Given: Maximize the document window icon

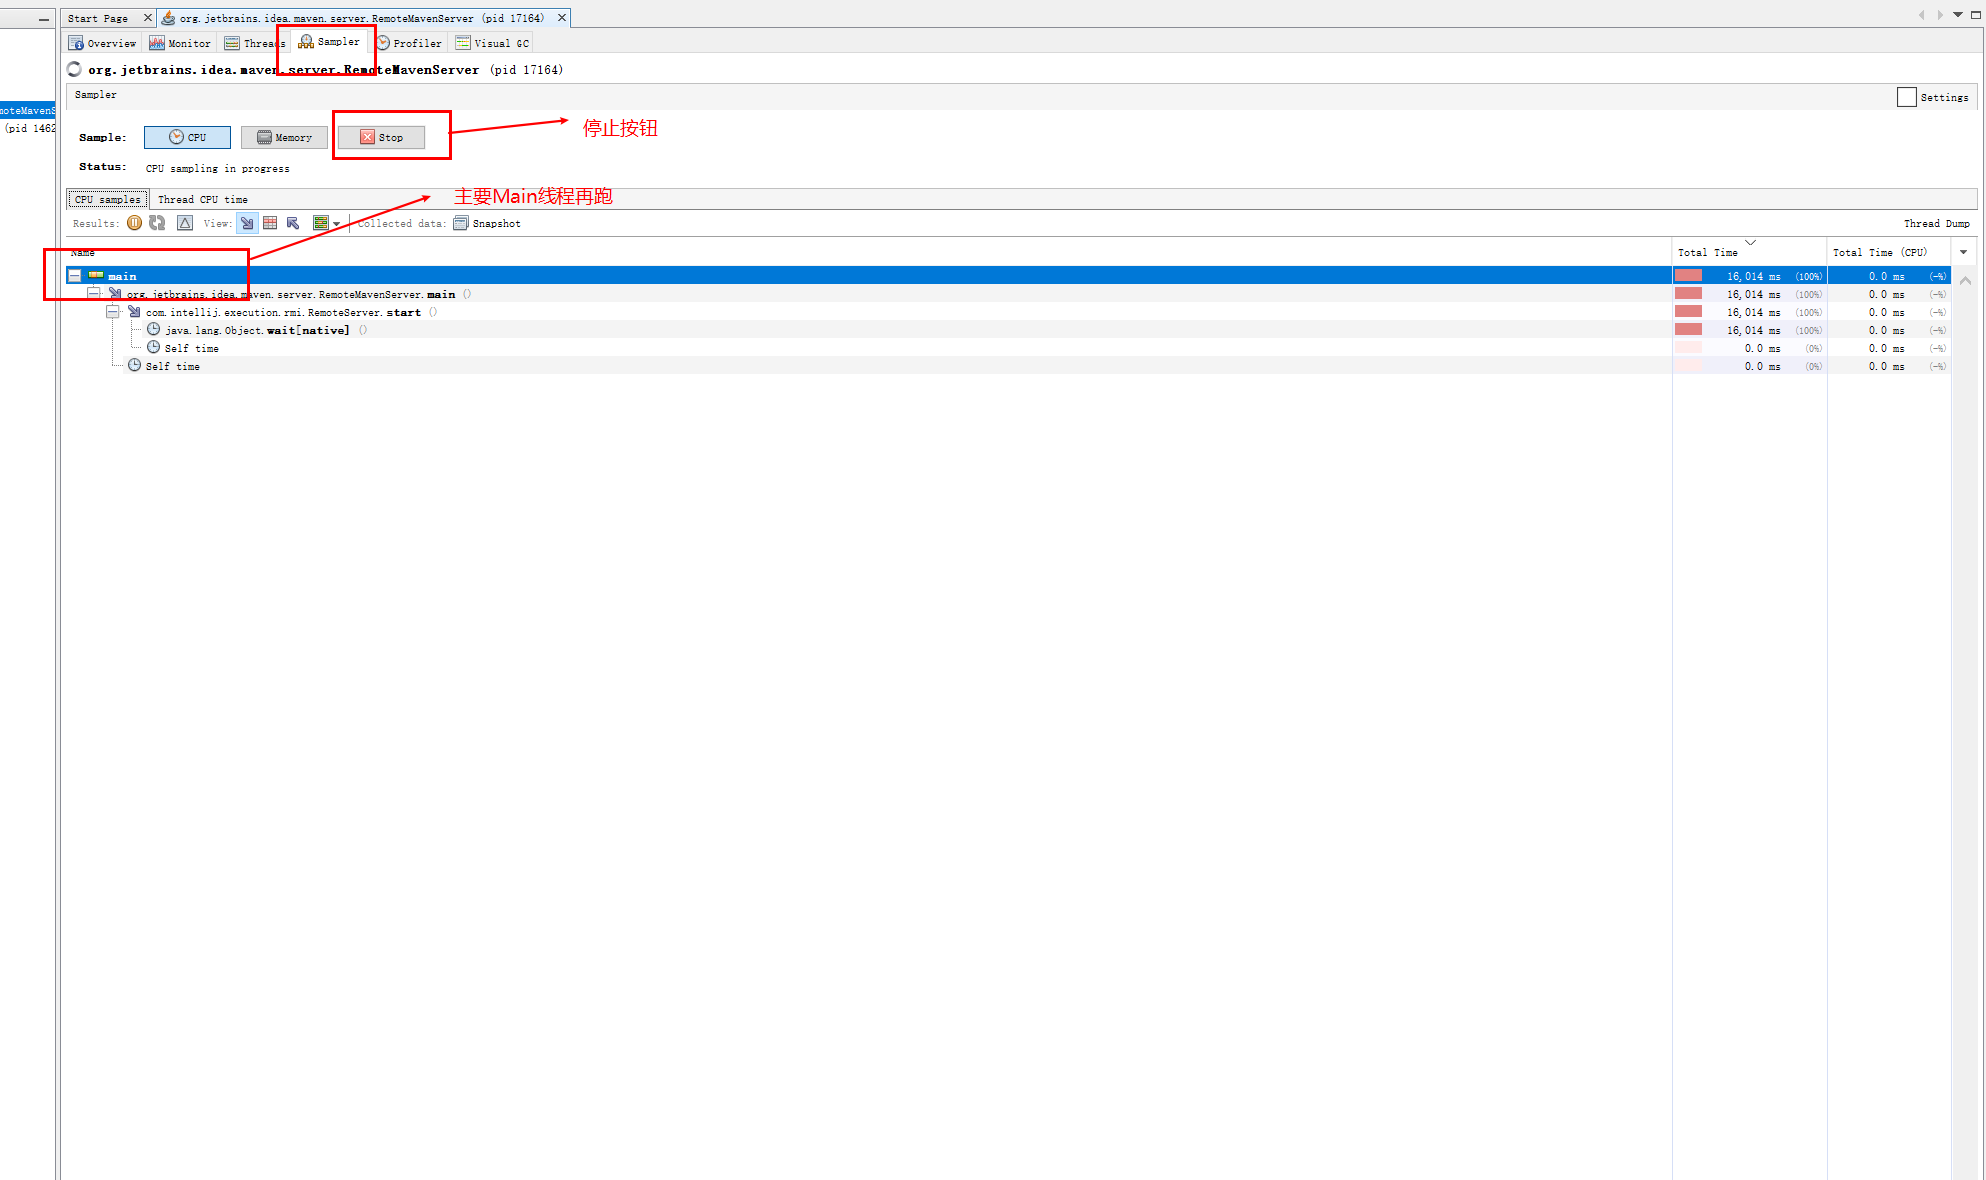Looking at the screenshot, I should (x=1976, y=15).
